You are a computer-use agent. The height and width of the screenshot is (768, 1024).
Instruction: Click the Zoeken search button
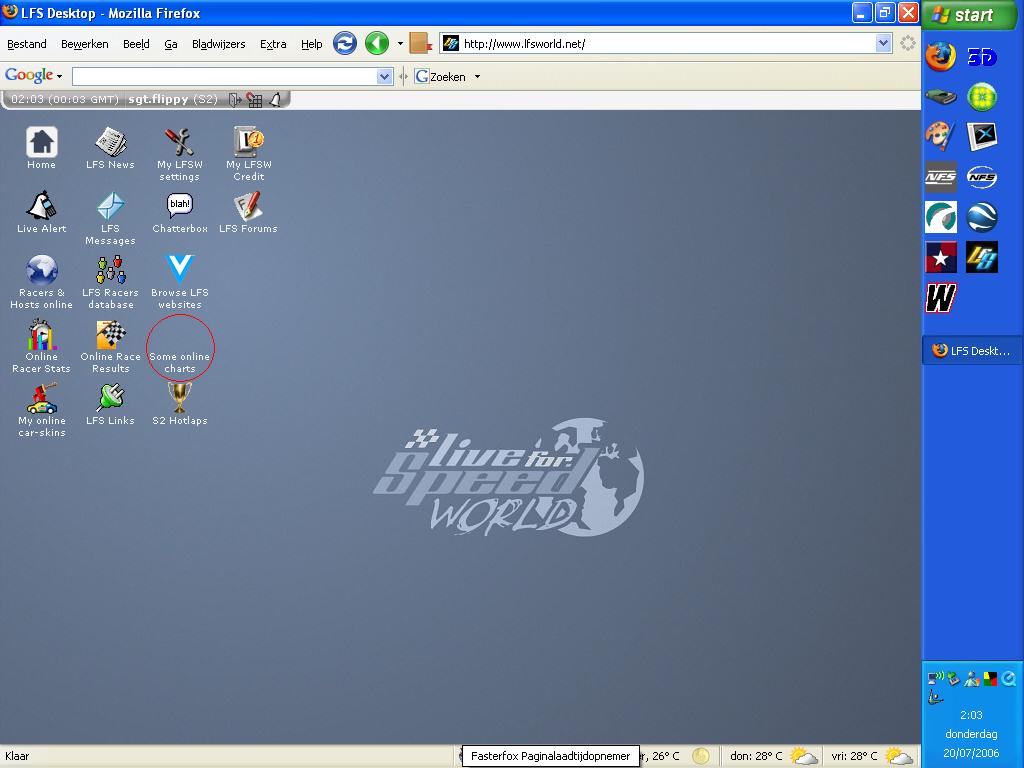pyautogui.click(x=440, y=76)
